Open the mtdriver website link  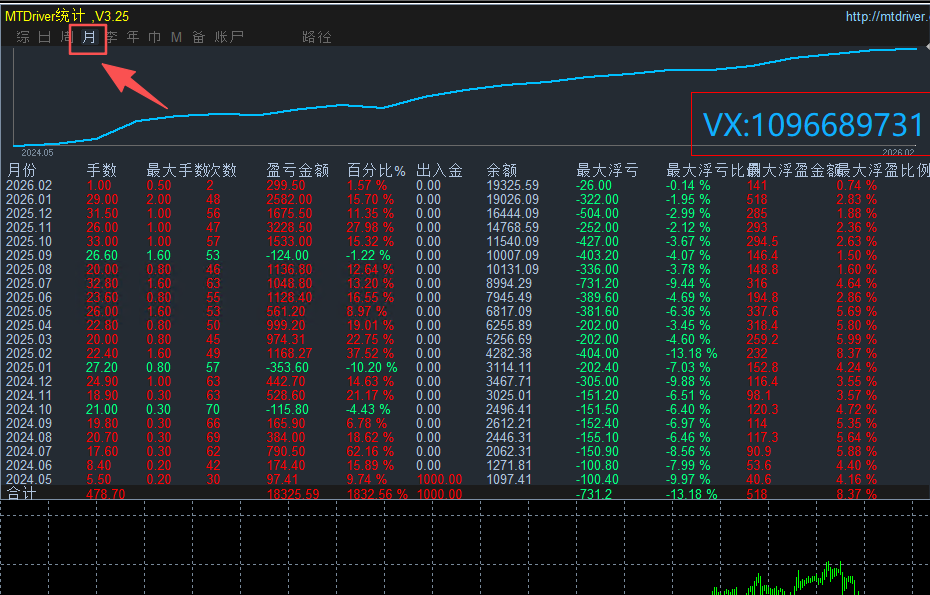886,16
